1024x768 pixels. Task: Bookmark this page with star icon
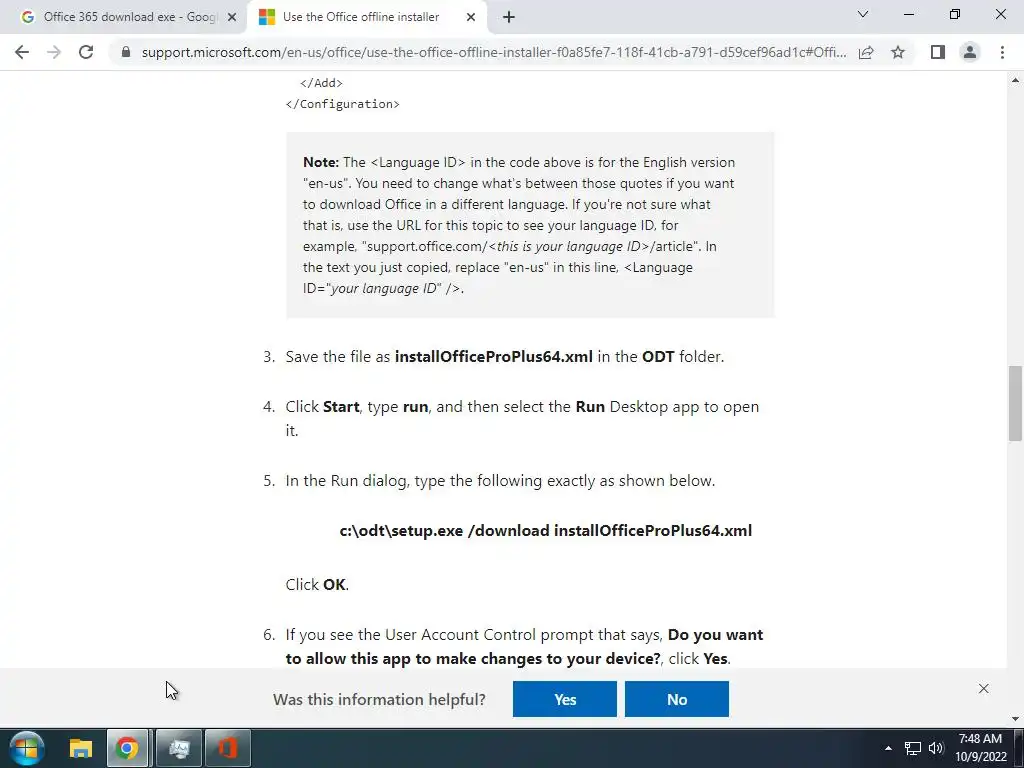click(898, 52)
